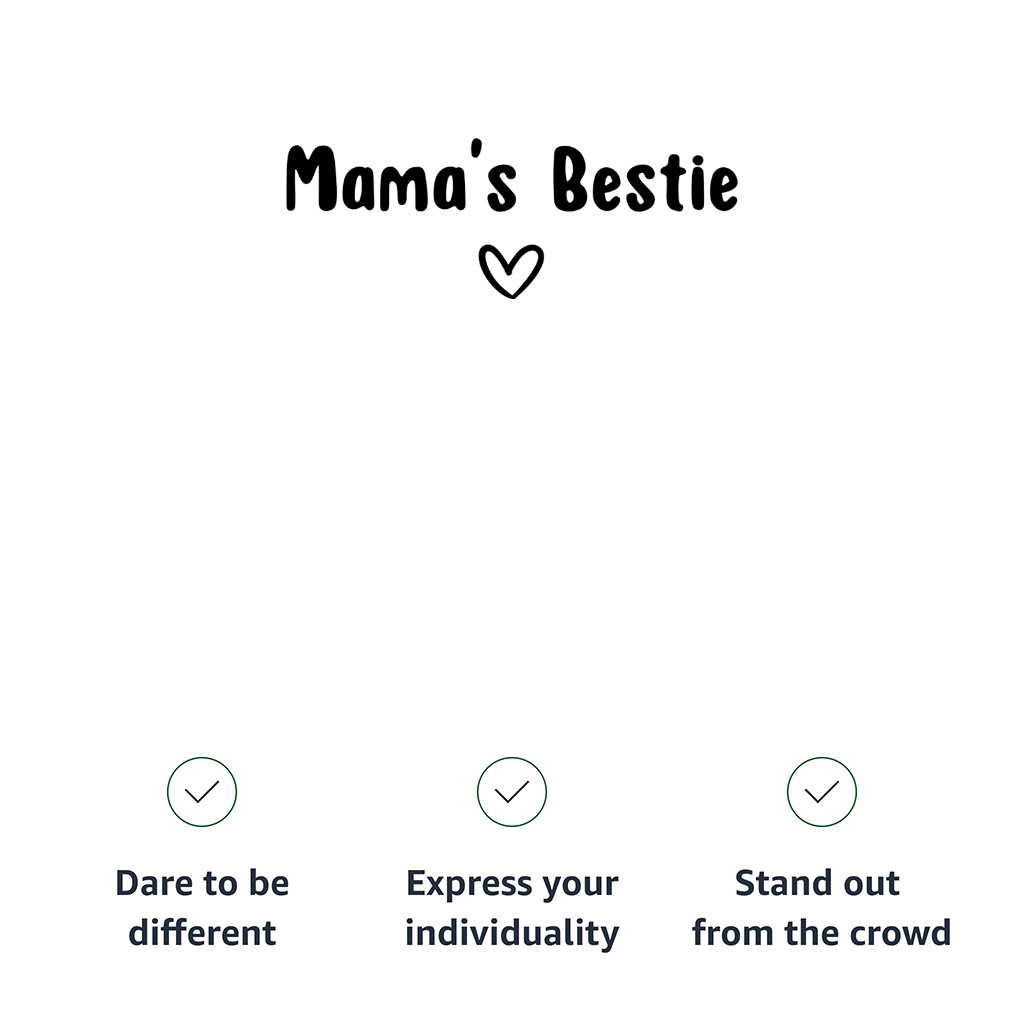Select the Dare to be different caption
Screen dimensions: 1024x1024
click(x=202, y=908)
